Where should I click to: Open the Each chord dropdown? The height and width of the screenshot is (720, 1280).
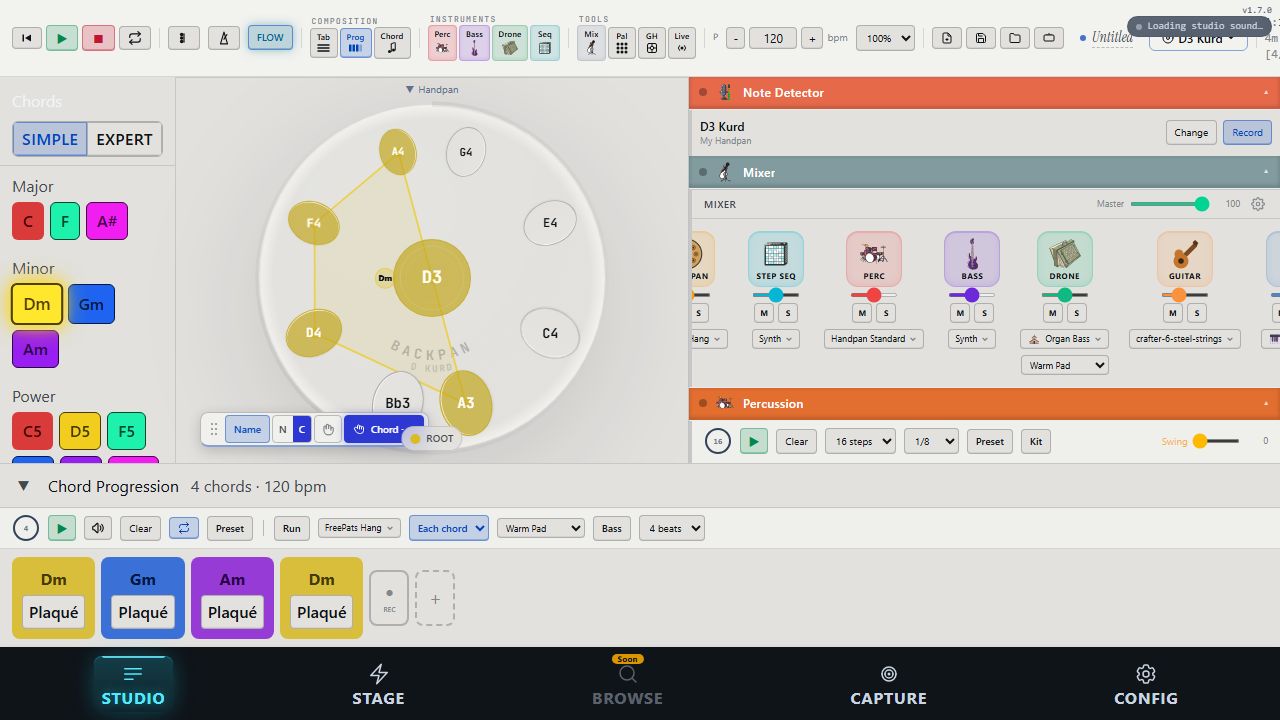coord(448,528)
